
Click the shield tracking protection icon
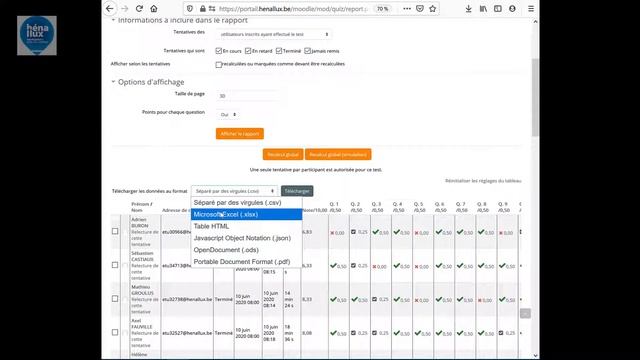tap(190, 9)
